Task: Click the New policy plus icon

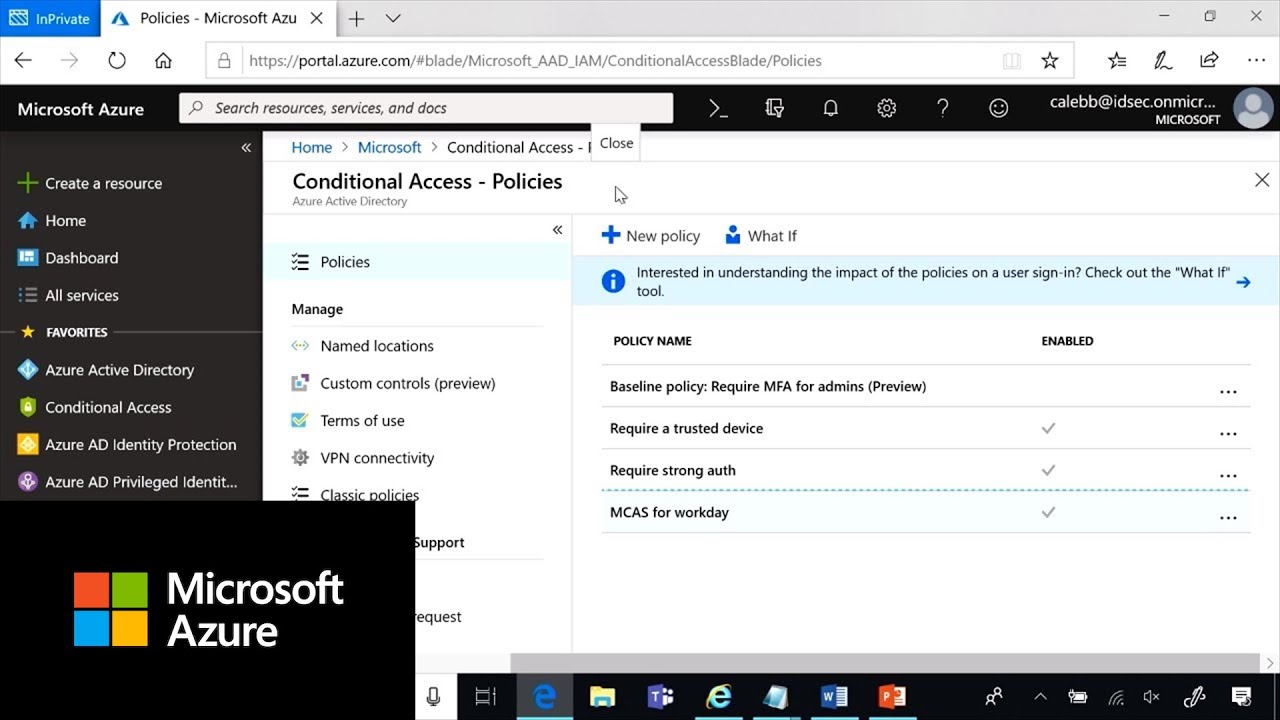Action: 610,235
